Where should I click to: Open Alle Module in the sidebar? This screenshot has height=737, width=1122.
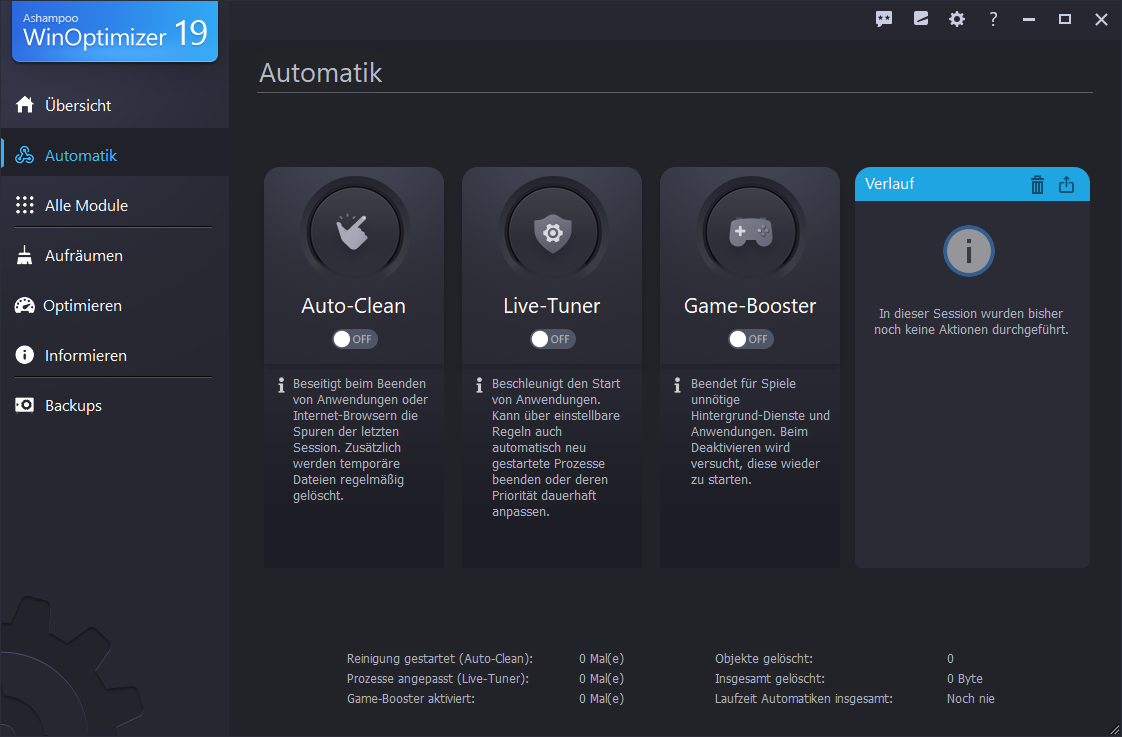click(86, 205)
